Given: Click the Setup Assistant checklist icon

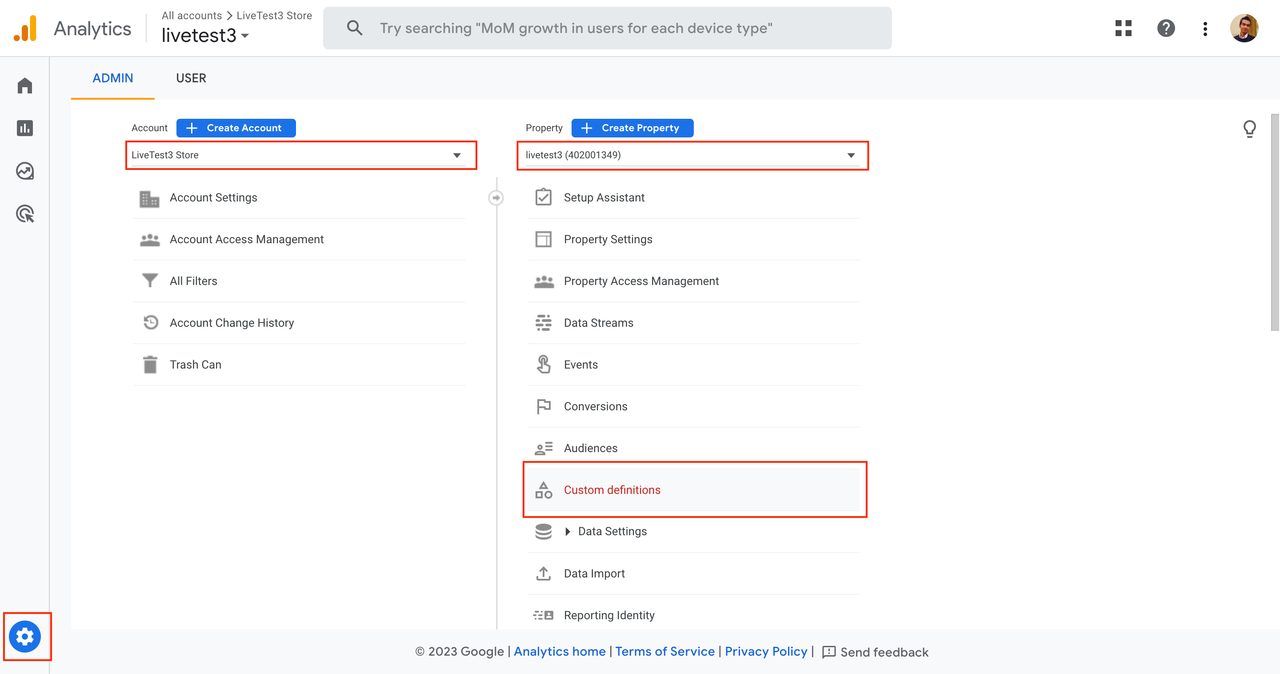Looking at the screenshot, I should coord(544,198).
